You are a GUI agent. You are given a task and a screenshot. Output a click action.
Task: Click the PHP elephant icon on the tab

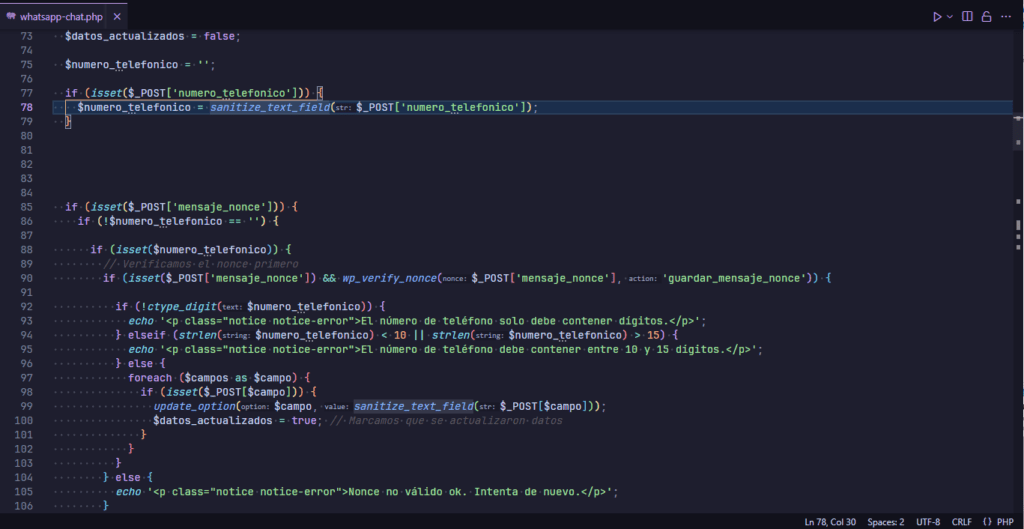(11, 16)
